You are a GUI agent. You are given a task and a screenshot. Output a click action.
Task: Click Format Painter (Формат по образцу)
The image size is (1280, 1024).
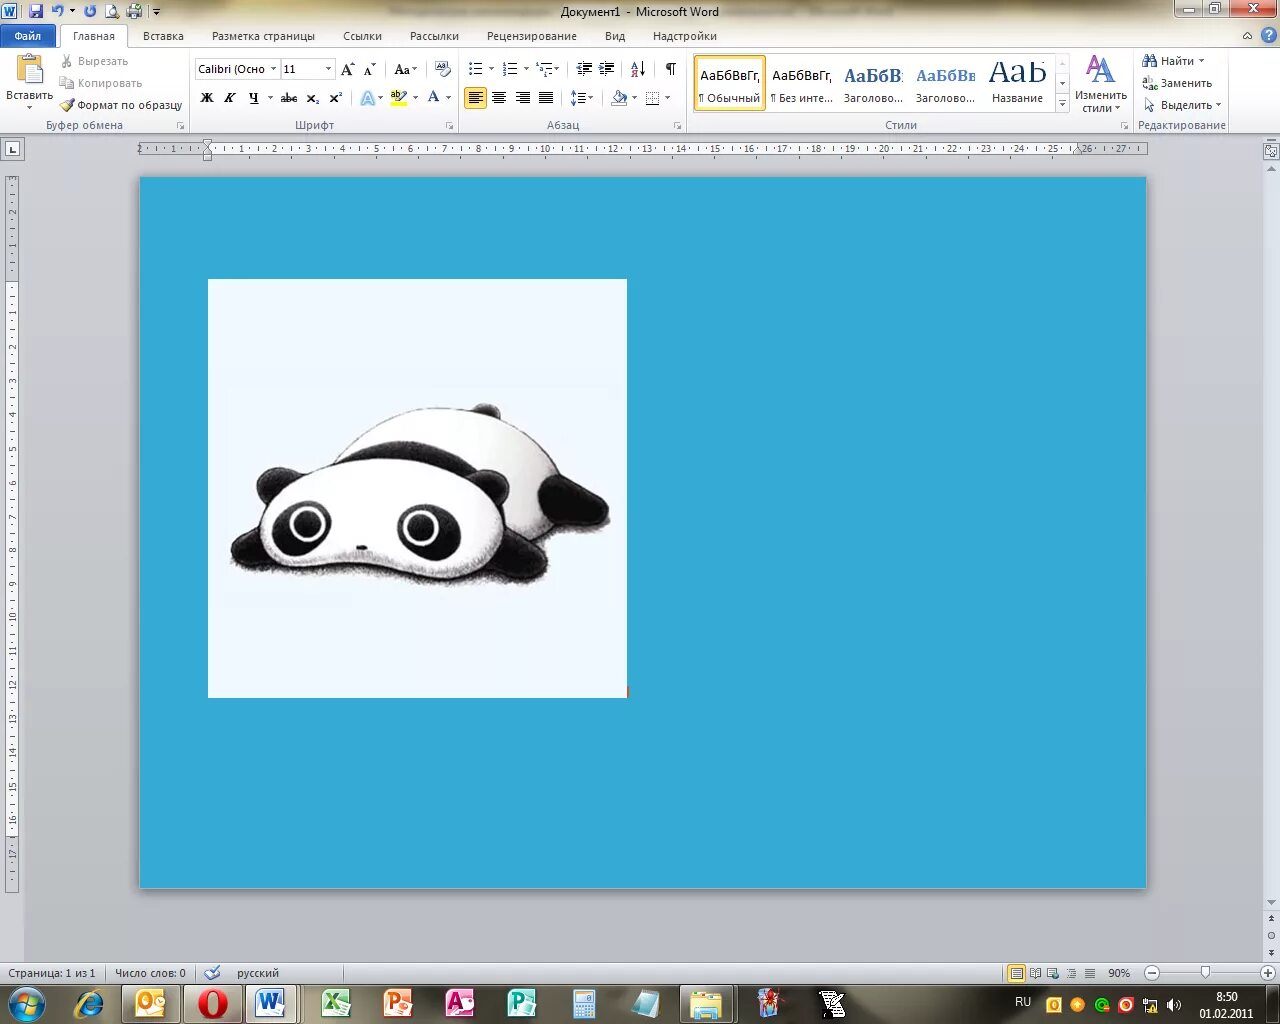click(121, 105)
